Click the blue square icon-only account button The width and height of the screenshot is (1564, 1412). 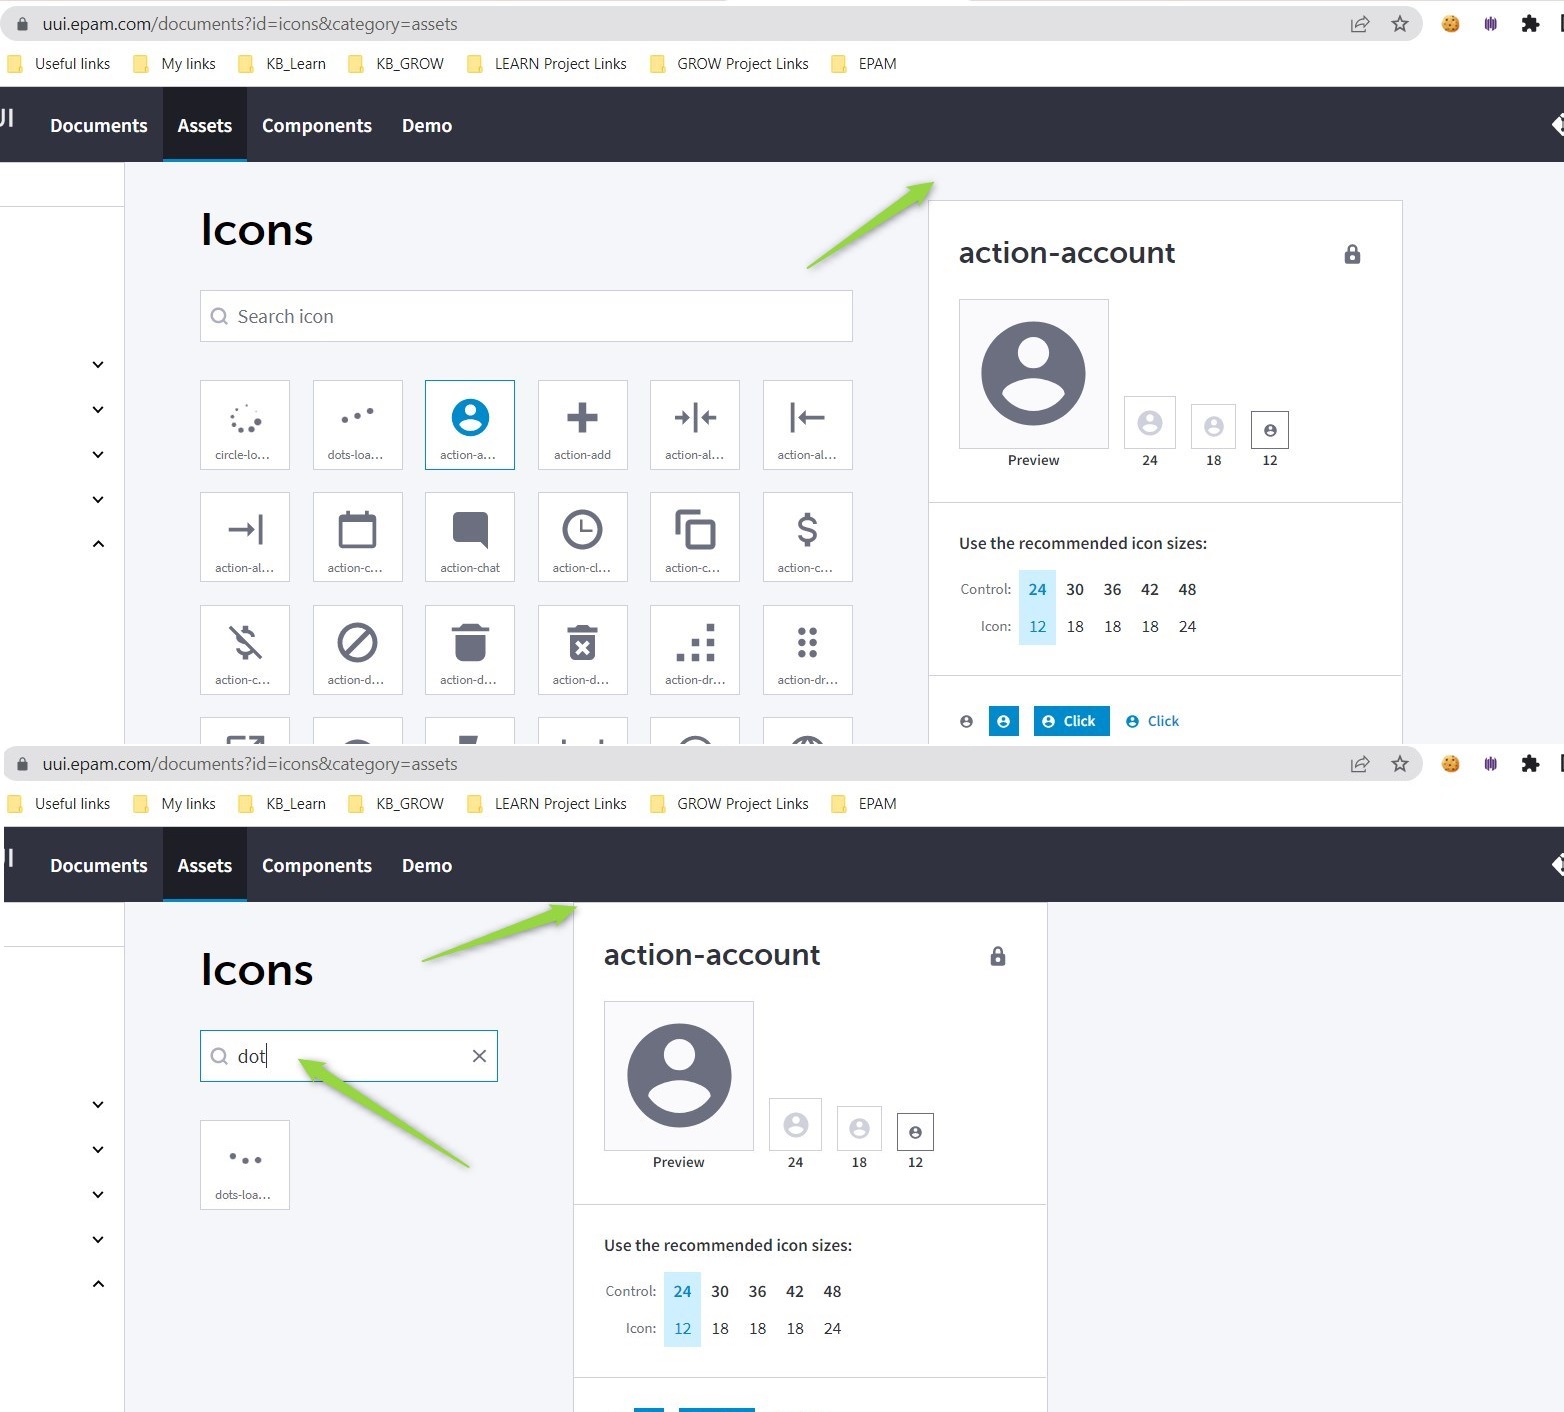[1004, 721]
